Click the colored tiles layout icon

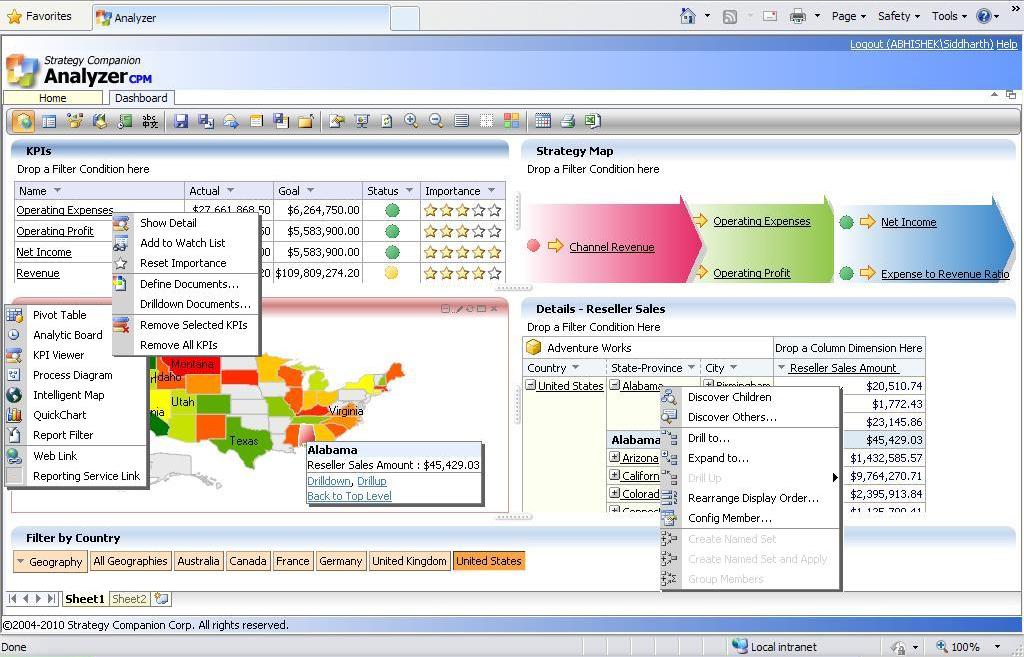[x=511, y=121]
